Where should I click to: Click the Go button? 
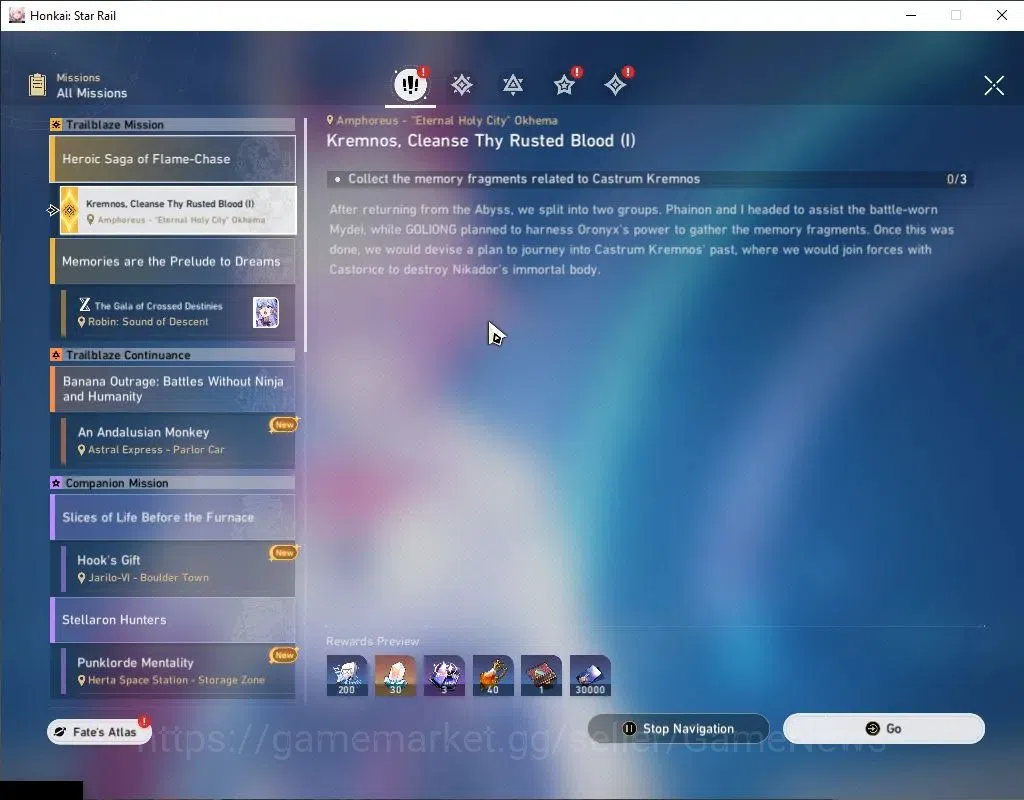884,729
